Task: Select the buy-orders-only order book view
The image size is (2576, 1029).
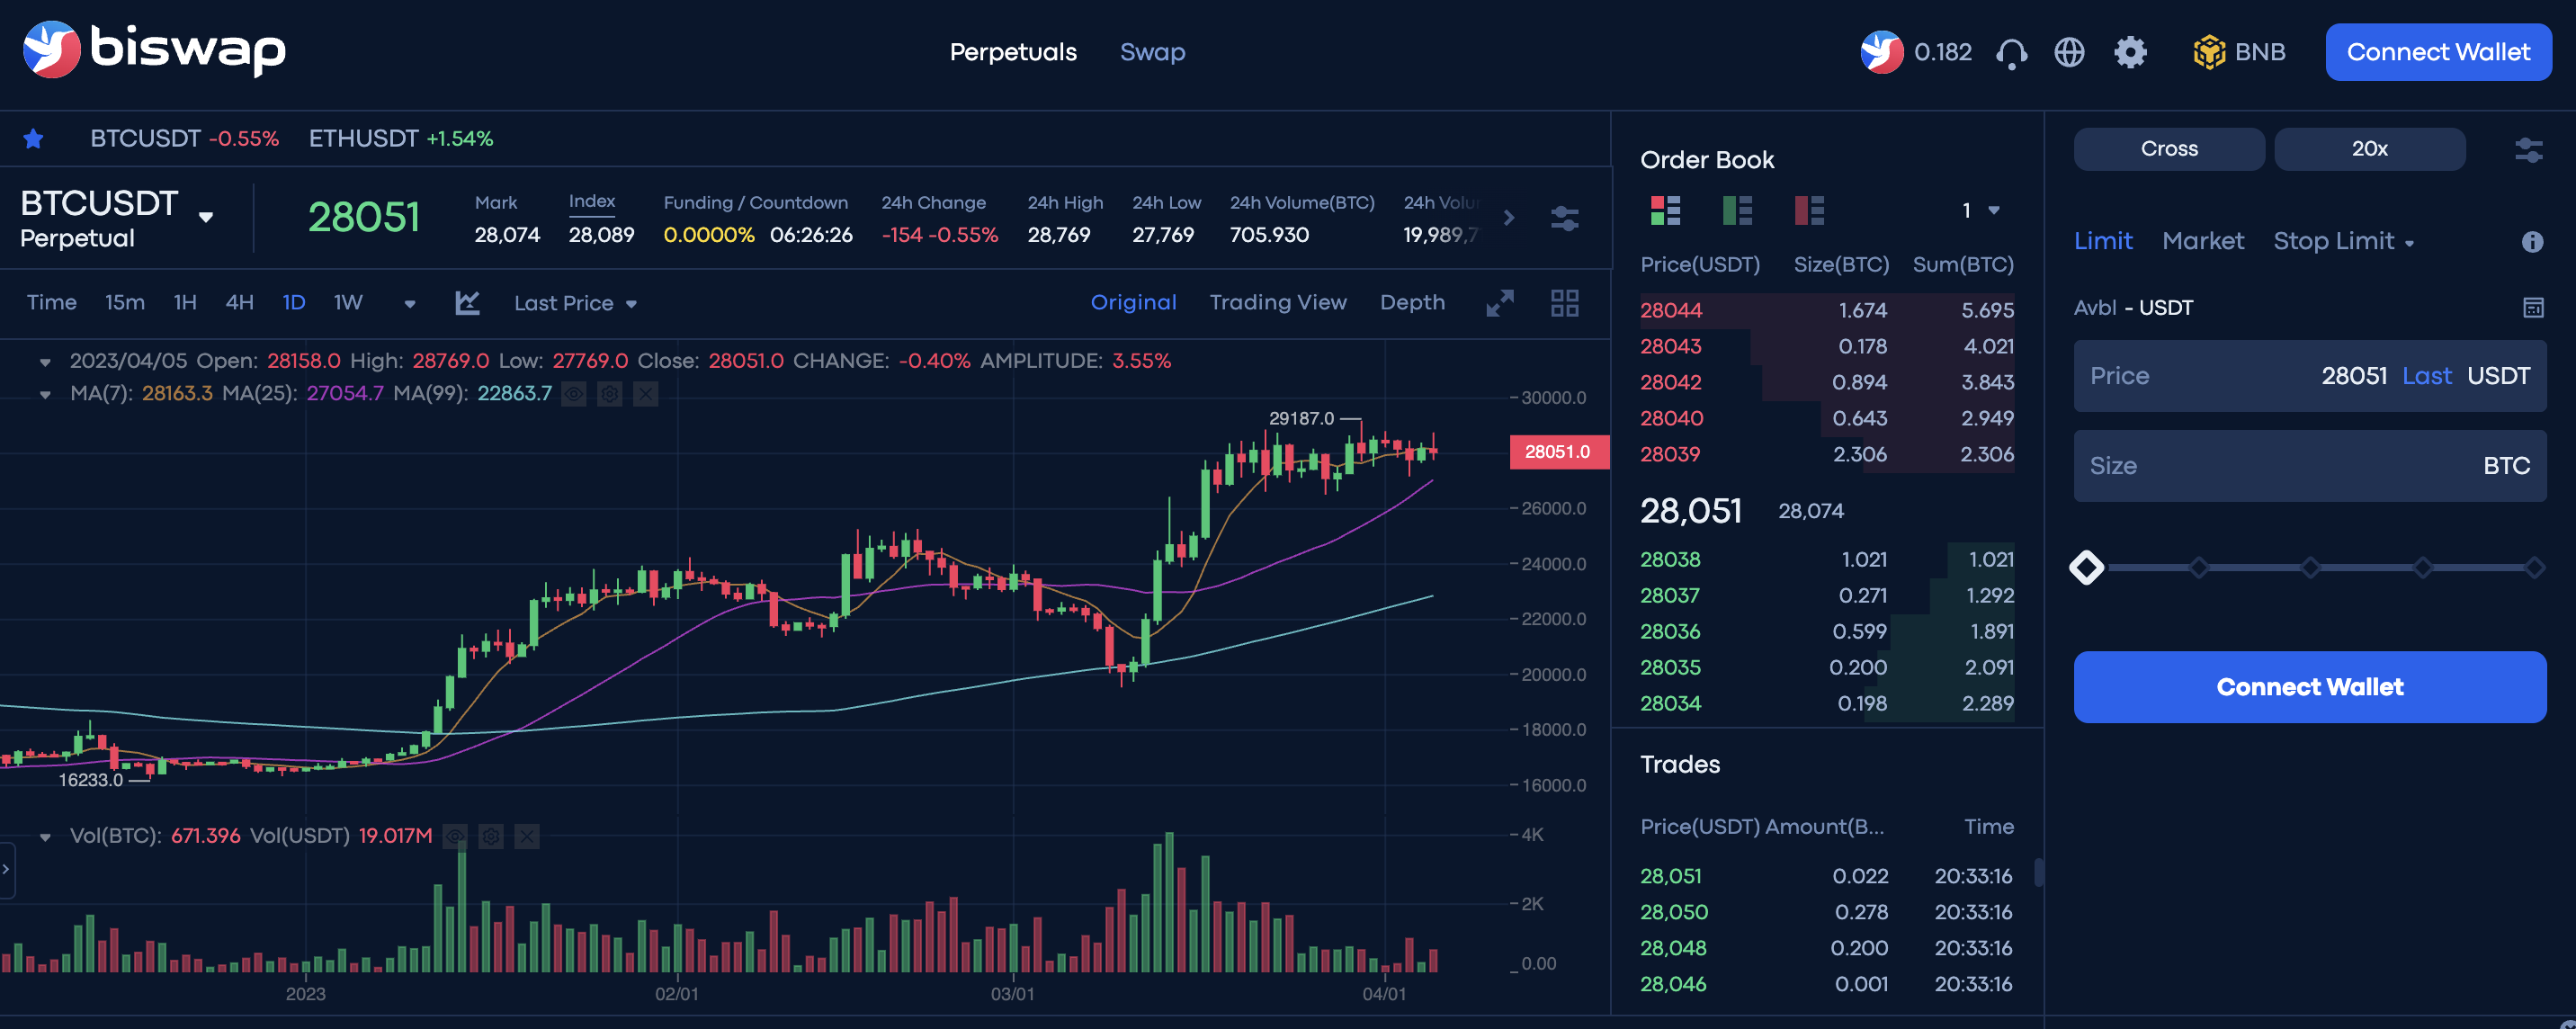Action: [1737, 211]
